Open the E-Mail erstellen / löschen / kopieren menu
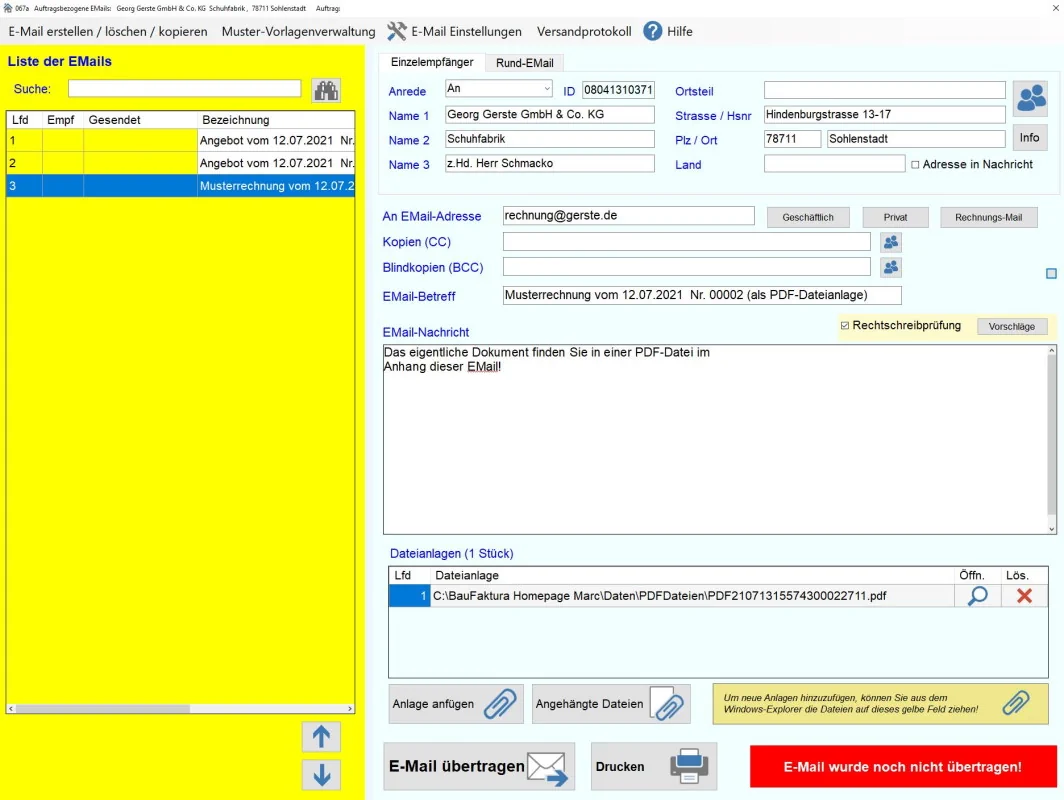 point(108,31)
